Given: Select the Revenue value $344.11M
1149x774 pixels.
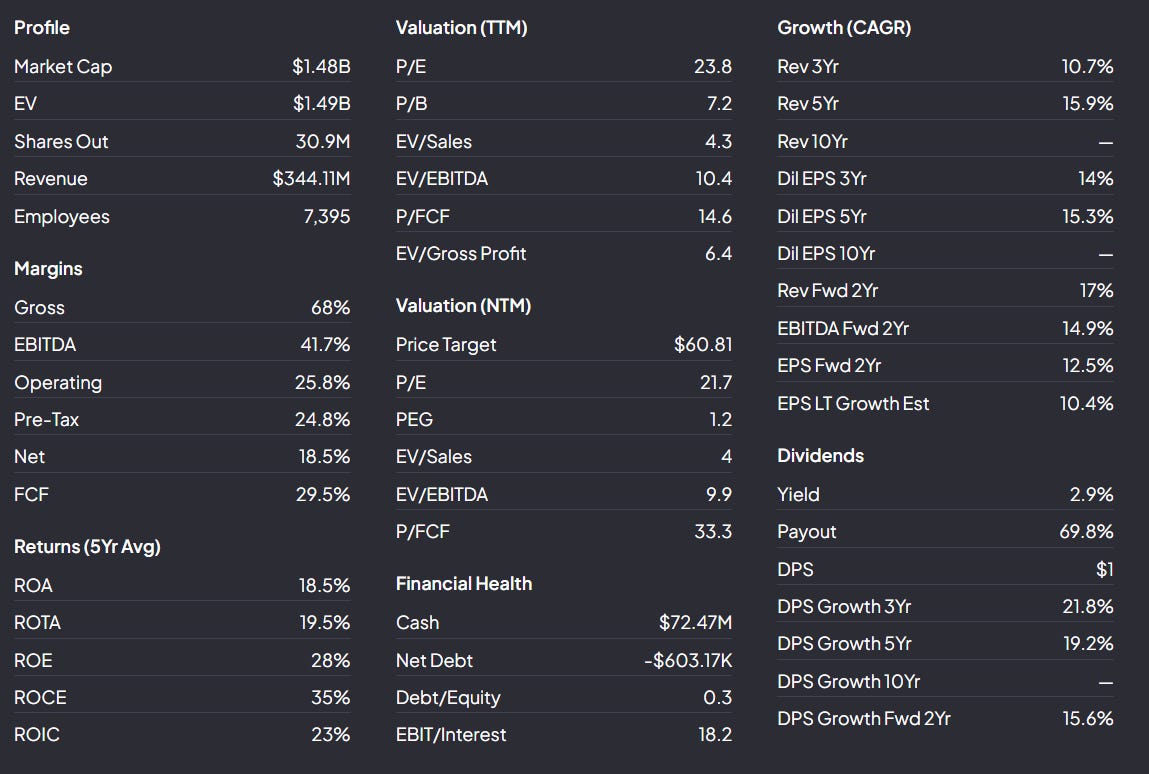Looking at the screenshot, I should coord(311,179).
